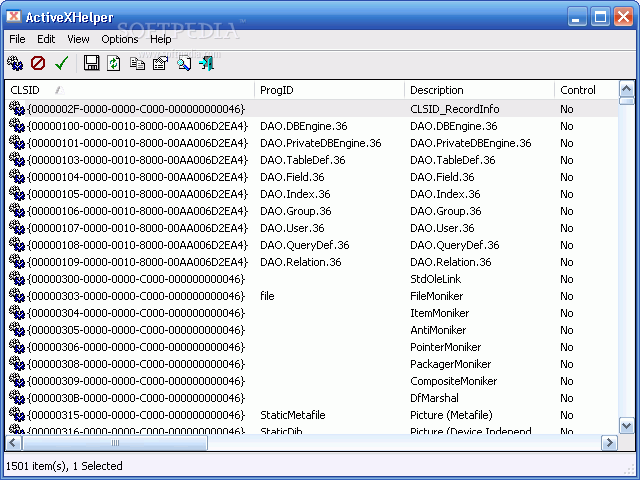Click the gear icon of AntiMoniker row
Screen dimensions: 640x480
17,330
